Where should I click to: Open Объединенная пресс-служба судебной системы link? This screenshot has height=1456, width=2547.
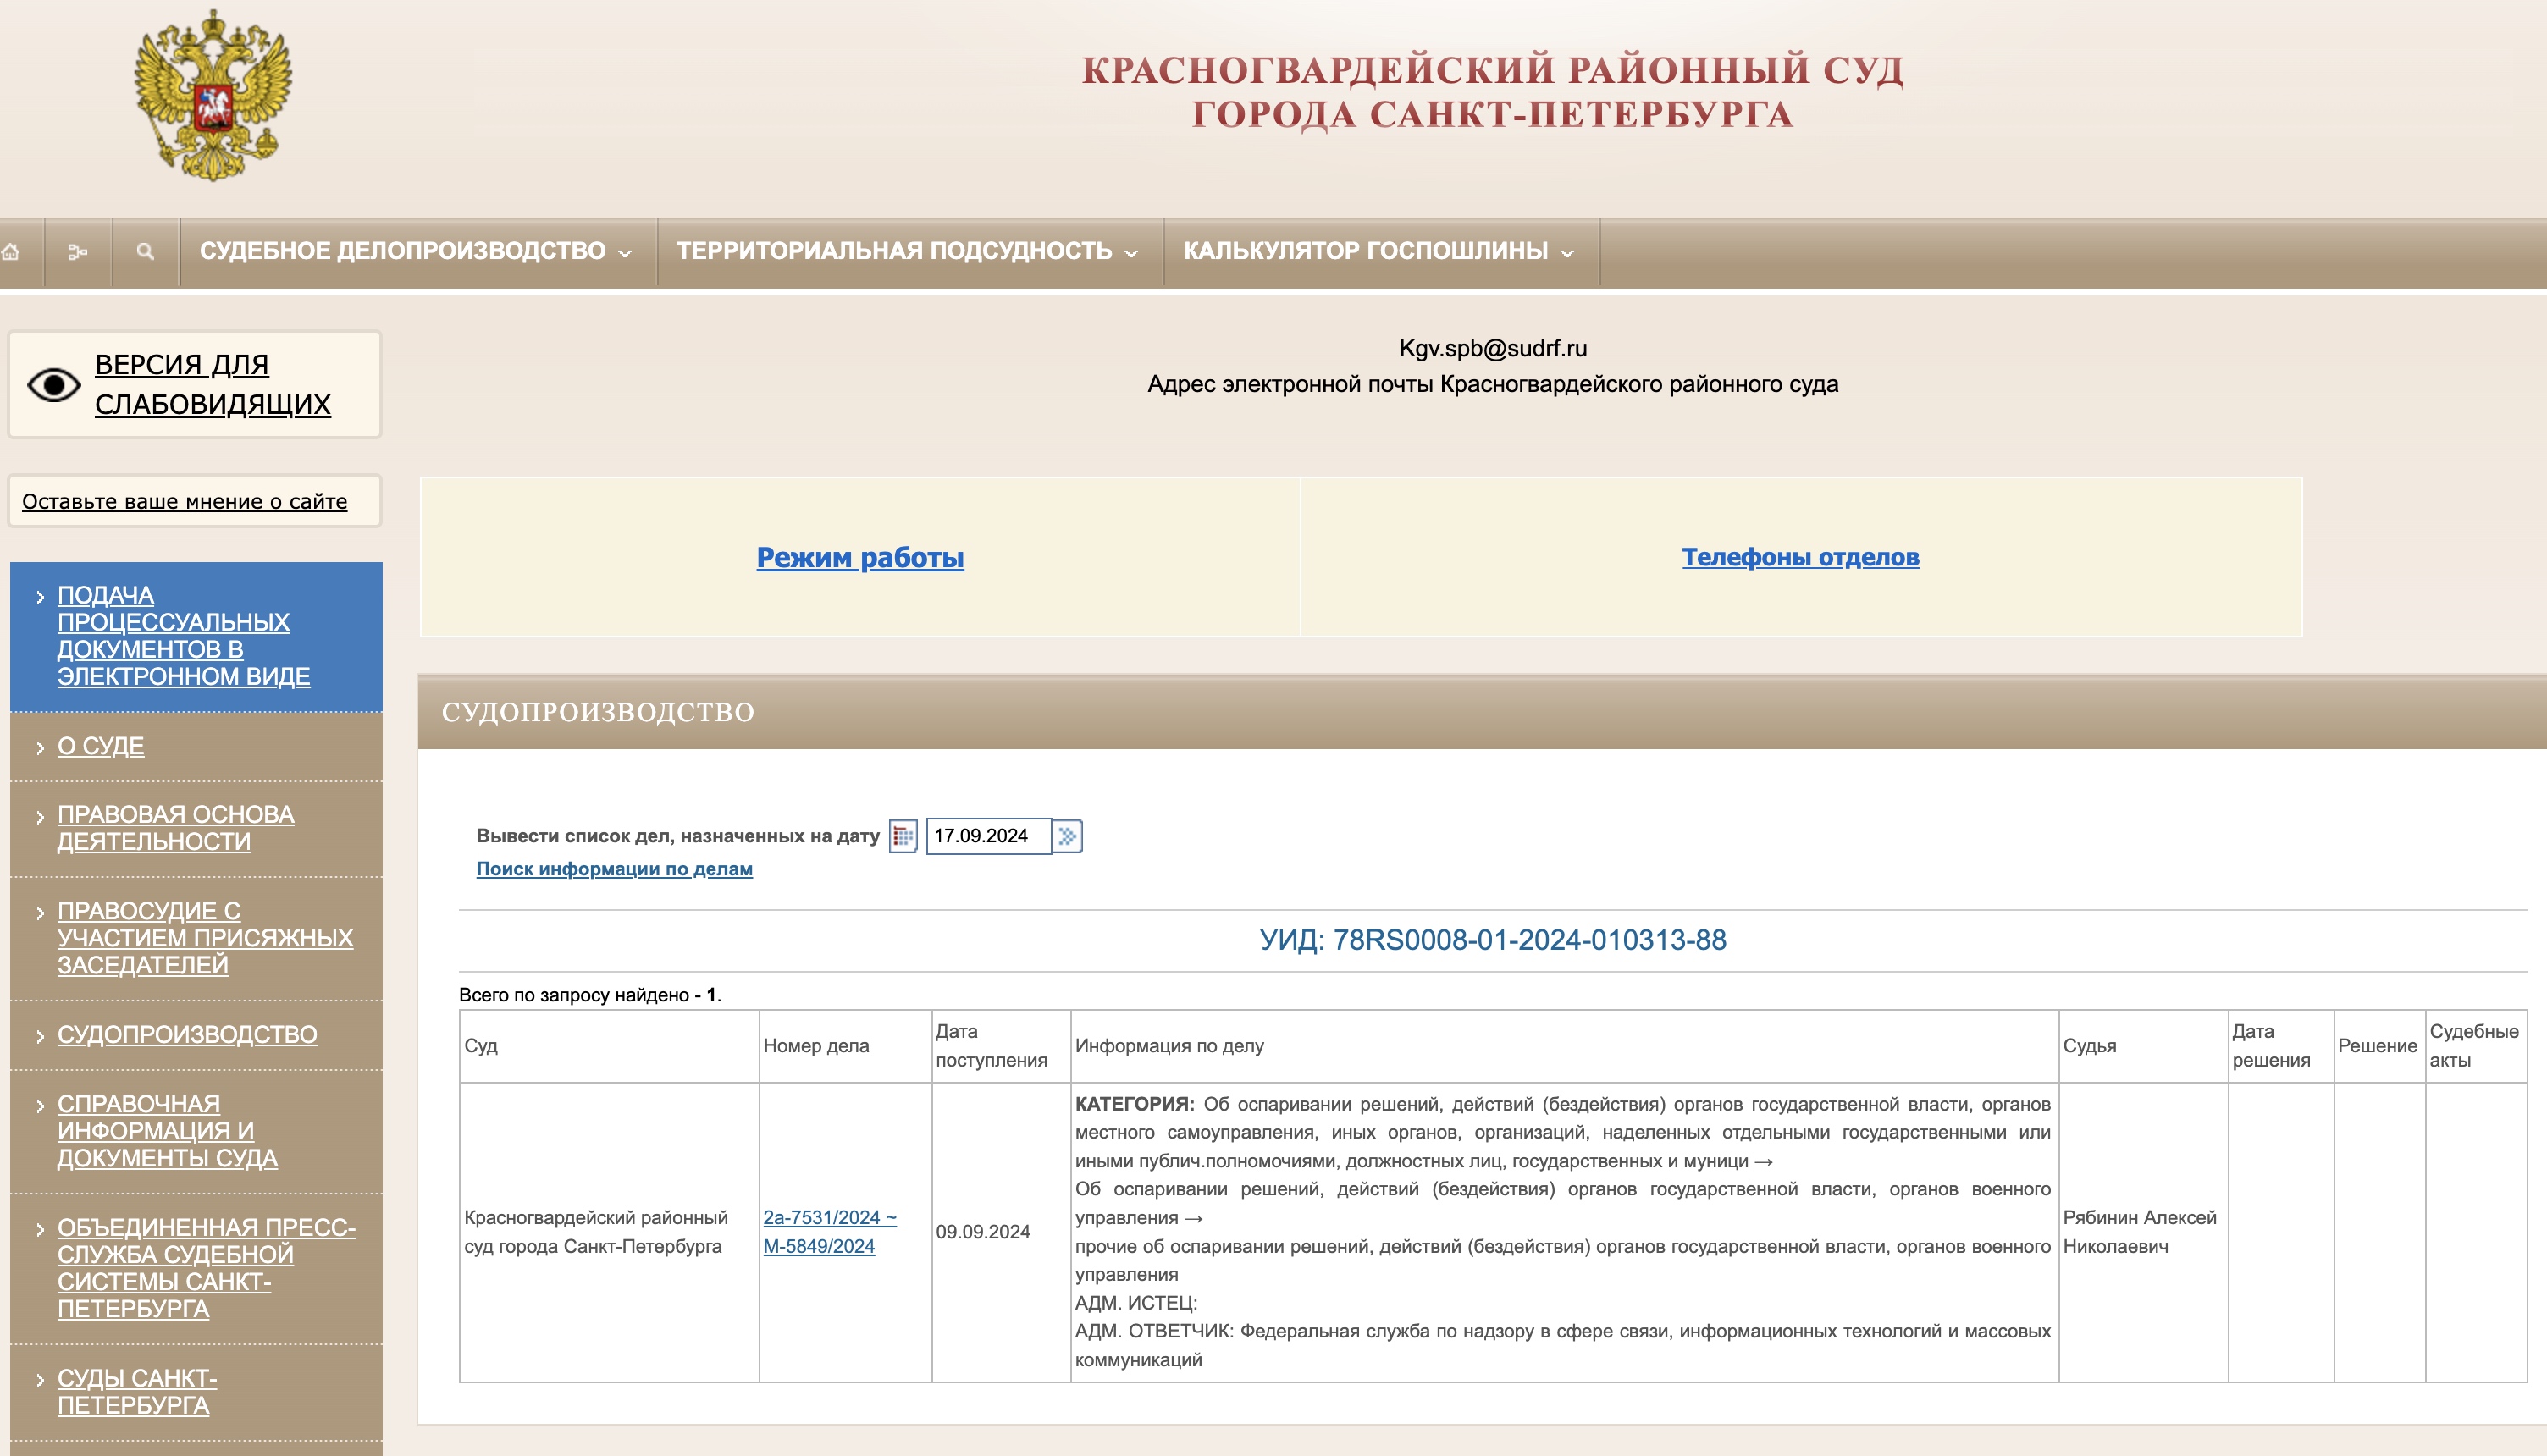tap(206, 1268)
